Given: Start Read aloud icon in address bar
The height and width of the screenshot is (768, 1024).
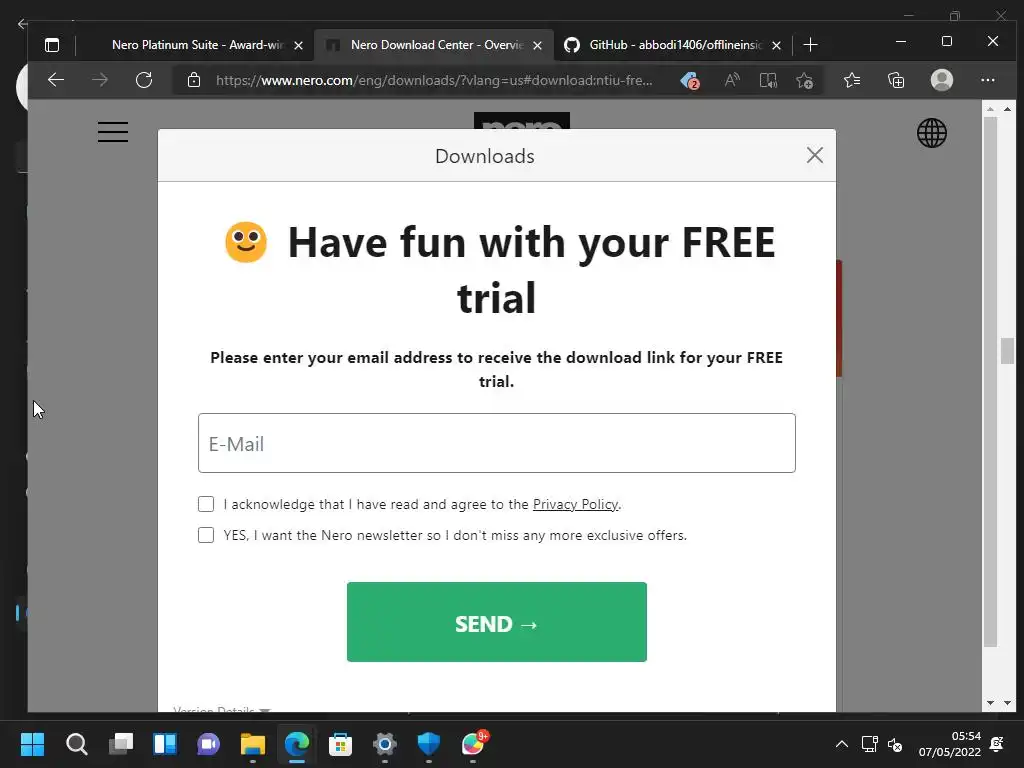Looking at the screenshot, I should pos(732,80).
